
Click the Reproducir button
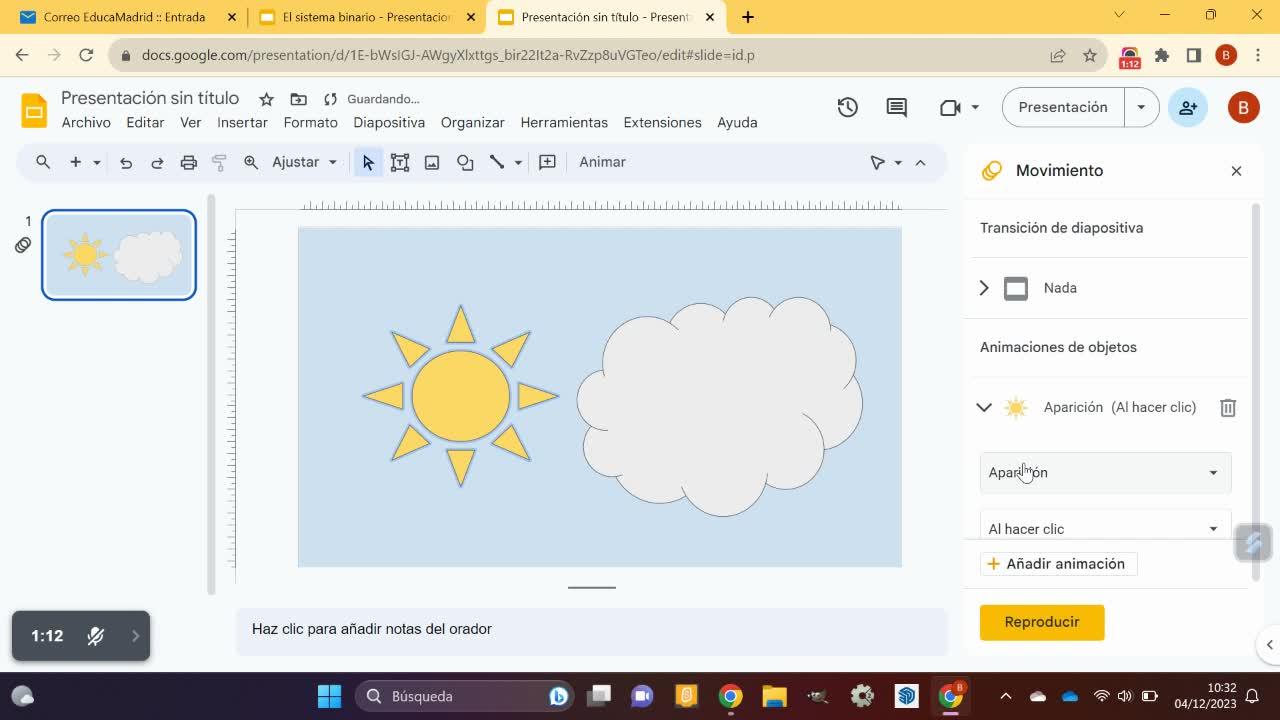1041,622
